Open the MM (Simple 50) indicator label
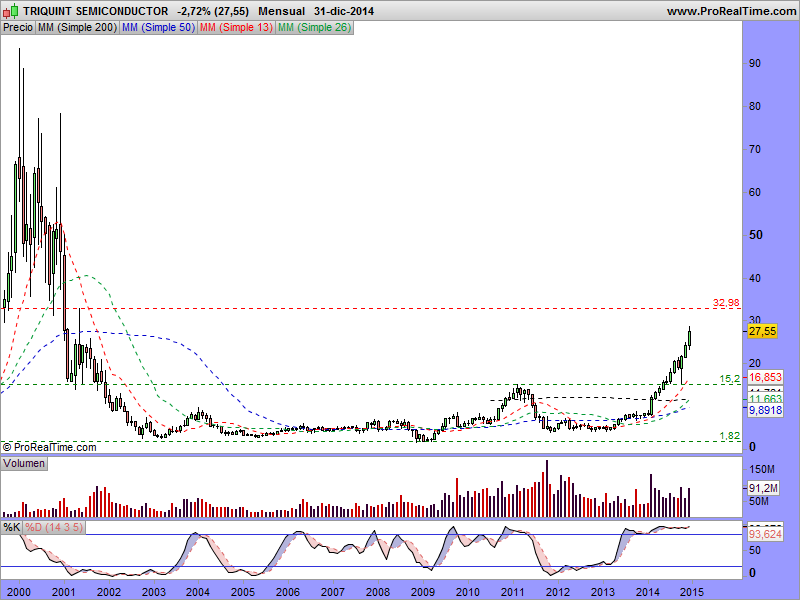 158,28
